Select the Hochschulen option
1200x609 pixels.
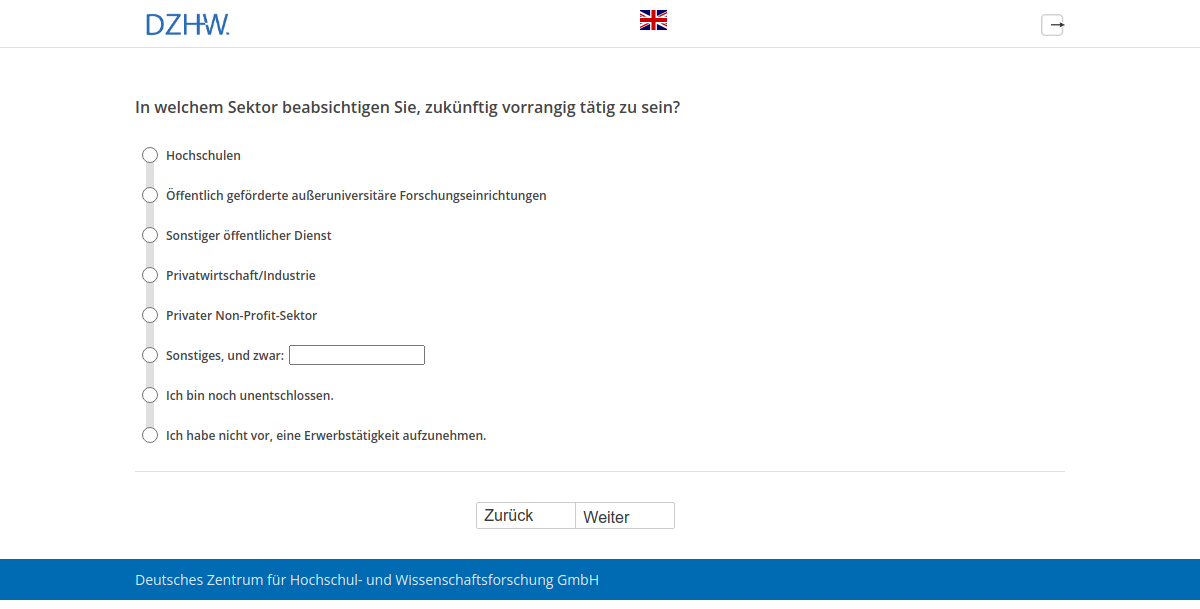[150, 155]
